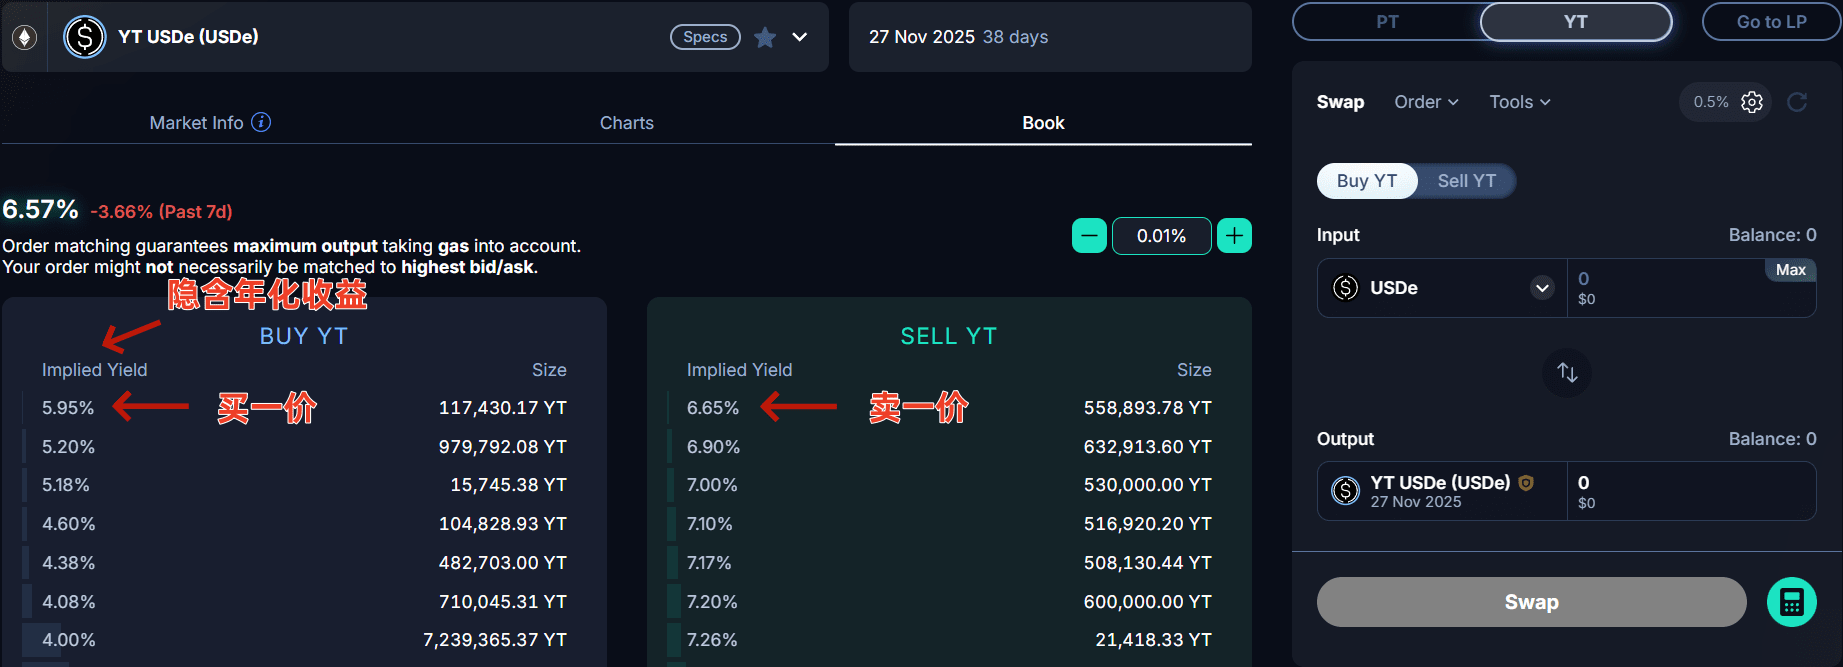Viewport: 1843px width, 667px height.
Task: Increase the tick size with plus button
Action: (1235, 236)
